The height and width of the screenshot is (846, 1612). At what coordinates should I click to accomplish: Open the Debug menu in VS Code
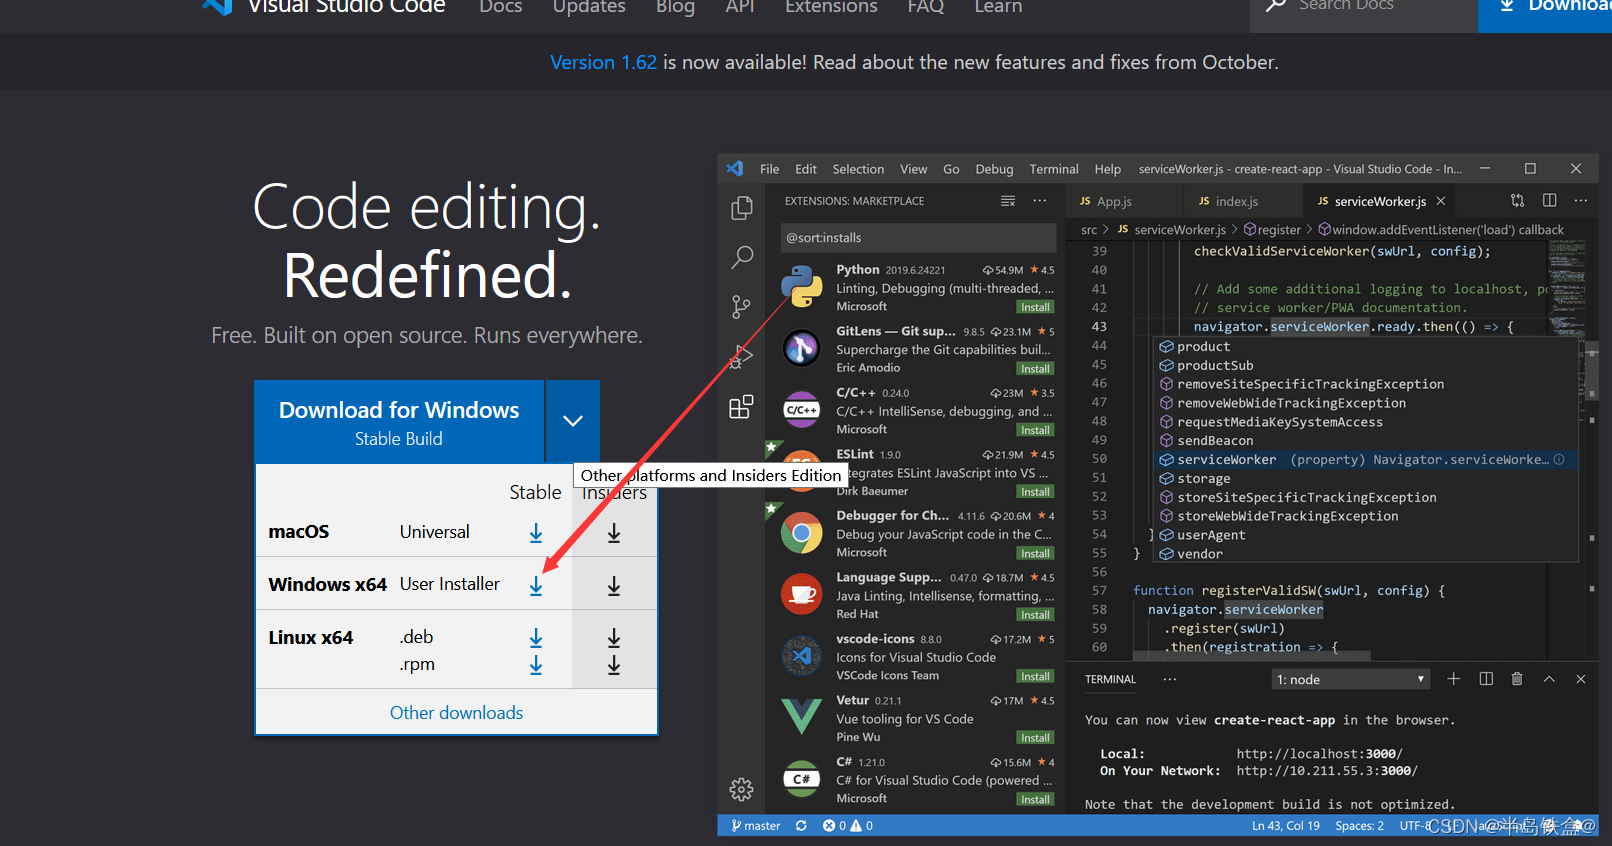point(994,169)
